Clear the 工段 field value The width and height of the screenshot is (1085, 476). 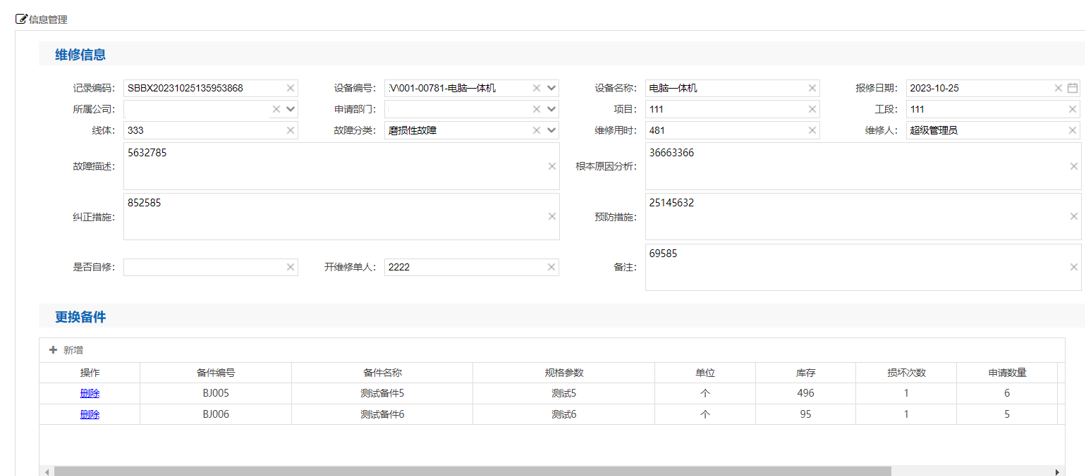pyautogui.click(x=1073, y=109)
